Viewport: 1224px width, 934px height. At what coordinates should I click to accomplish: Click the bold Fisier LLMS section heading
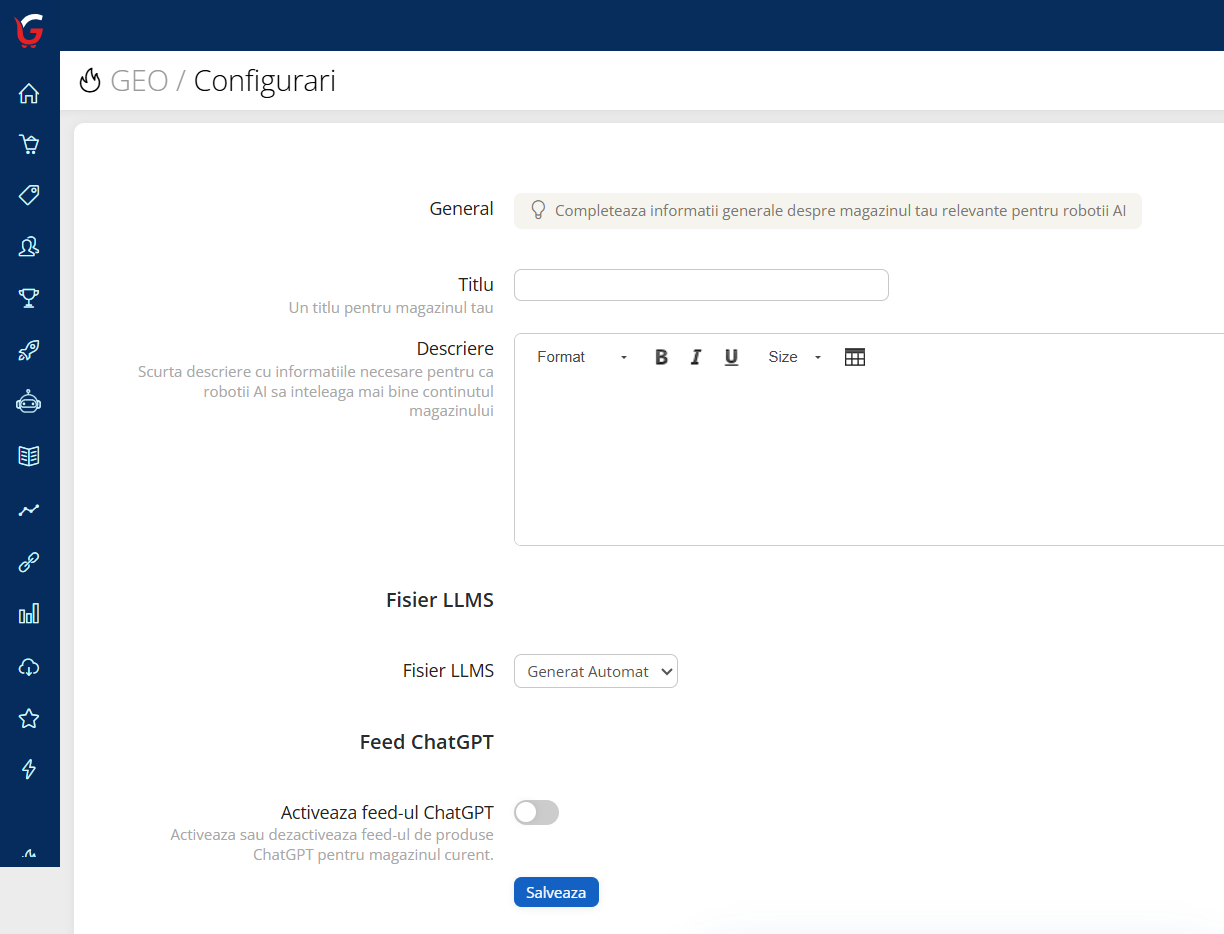point(440,600)
